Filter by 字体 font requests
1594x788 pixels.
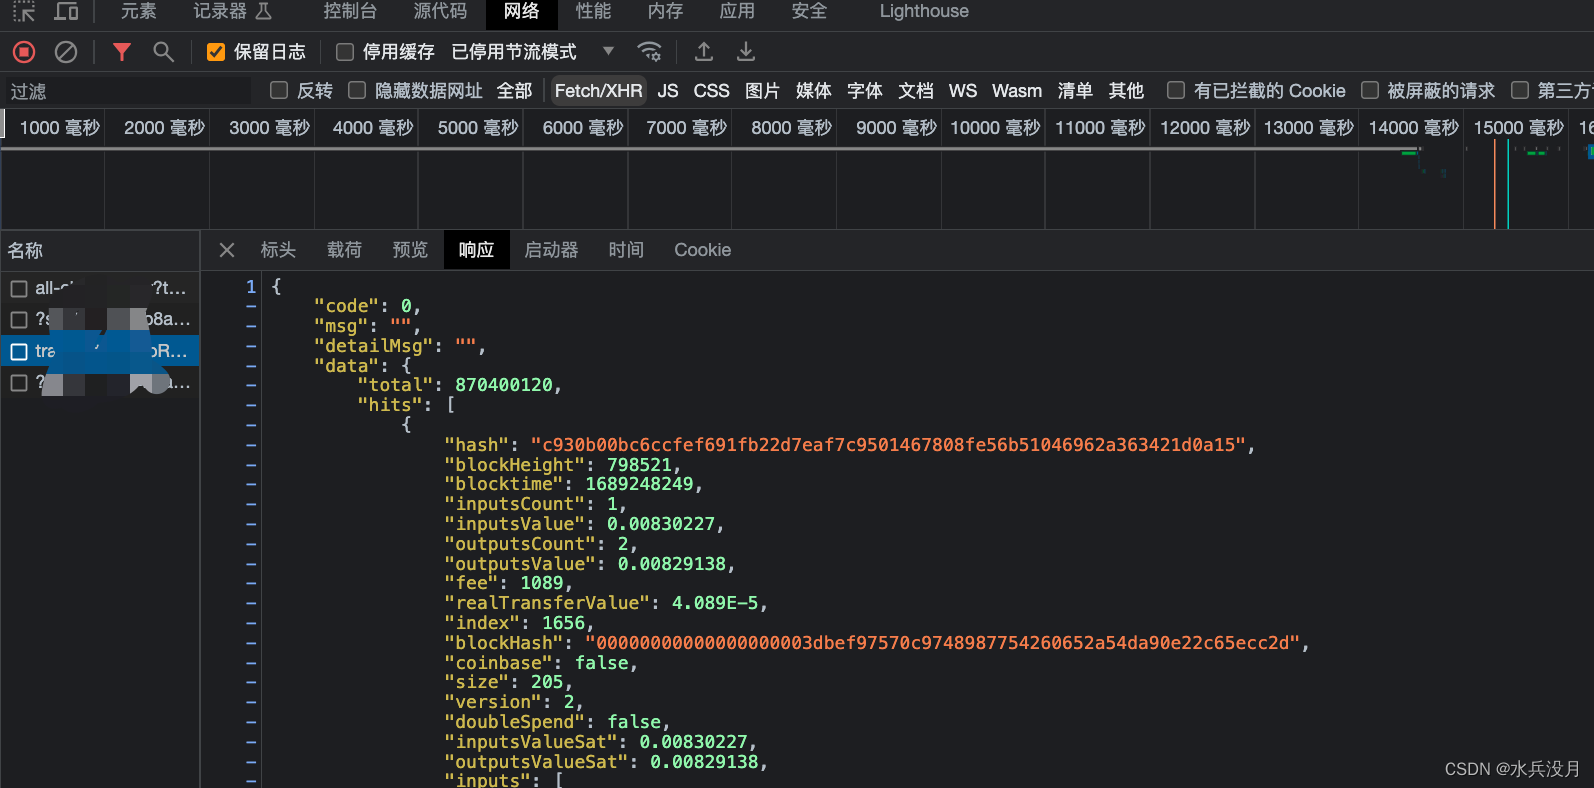click(864, 90)
